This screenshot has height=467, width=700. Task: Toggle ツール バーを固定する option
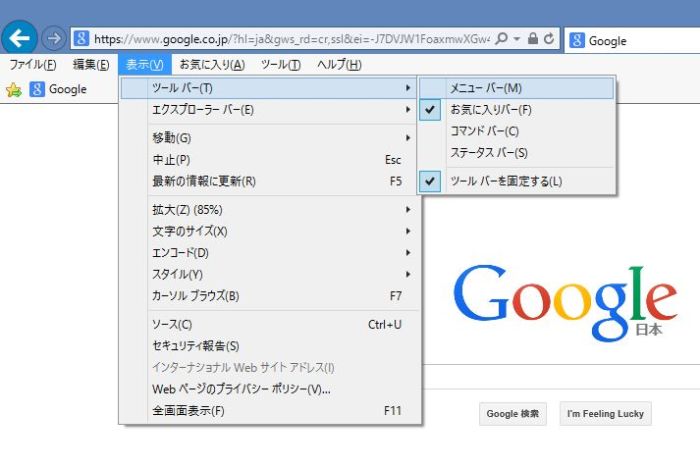(x=506, y=181)
